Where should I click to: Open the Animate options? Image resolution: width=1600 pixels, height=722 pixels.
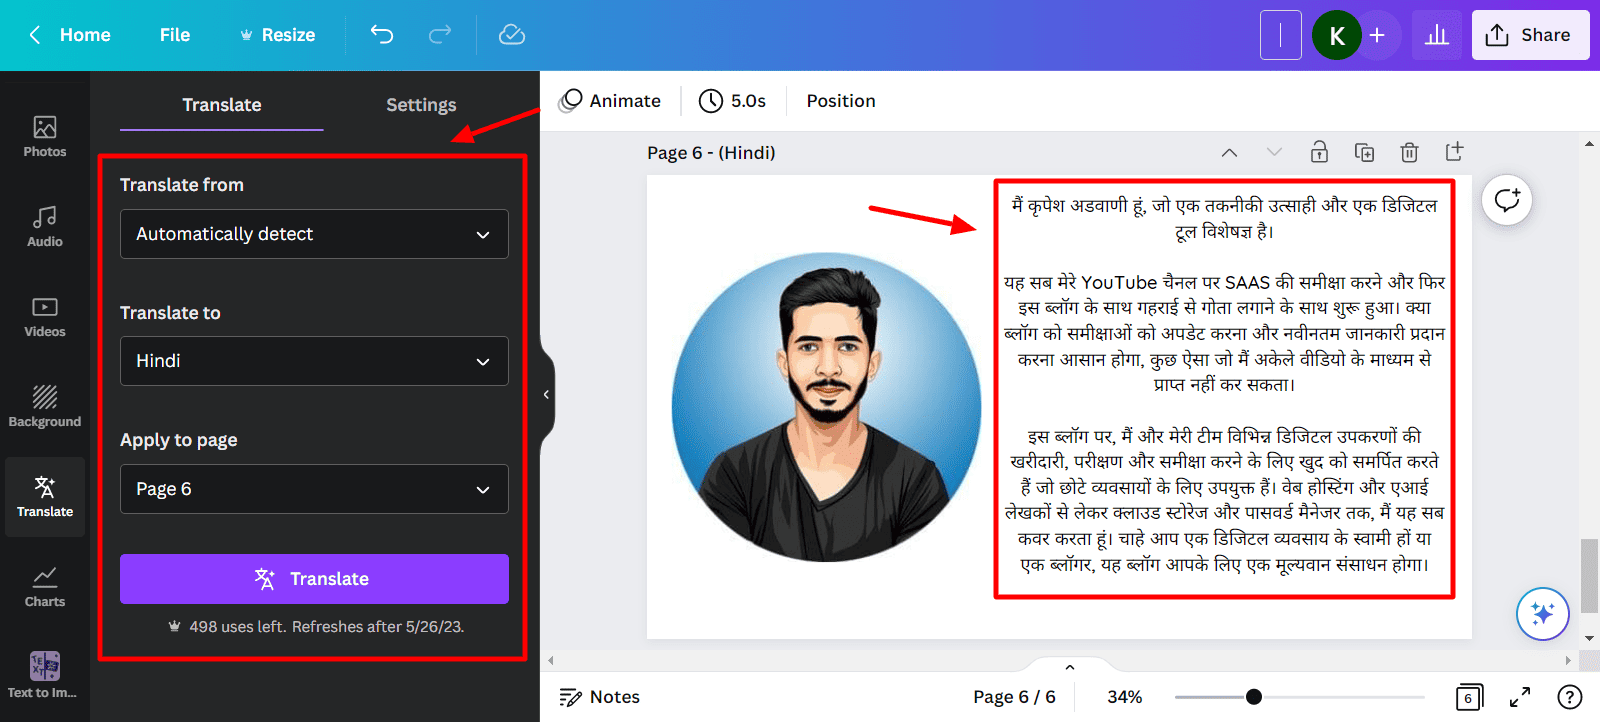[610, 101]
